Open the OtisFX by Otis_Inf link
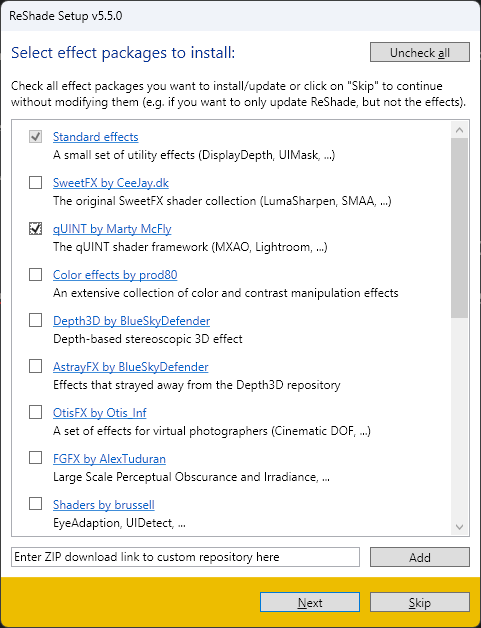Viewport: 481px width, 628px height. coord(100,413)
